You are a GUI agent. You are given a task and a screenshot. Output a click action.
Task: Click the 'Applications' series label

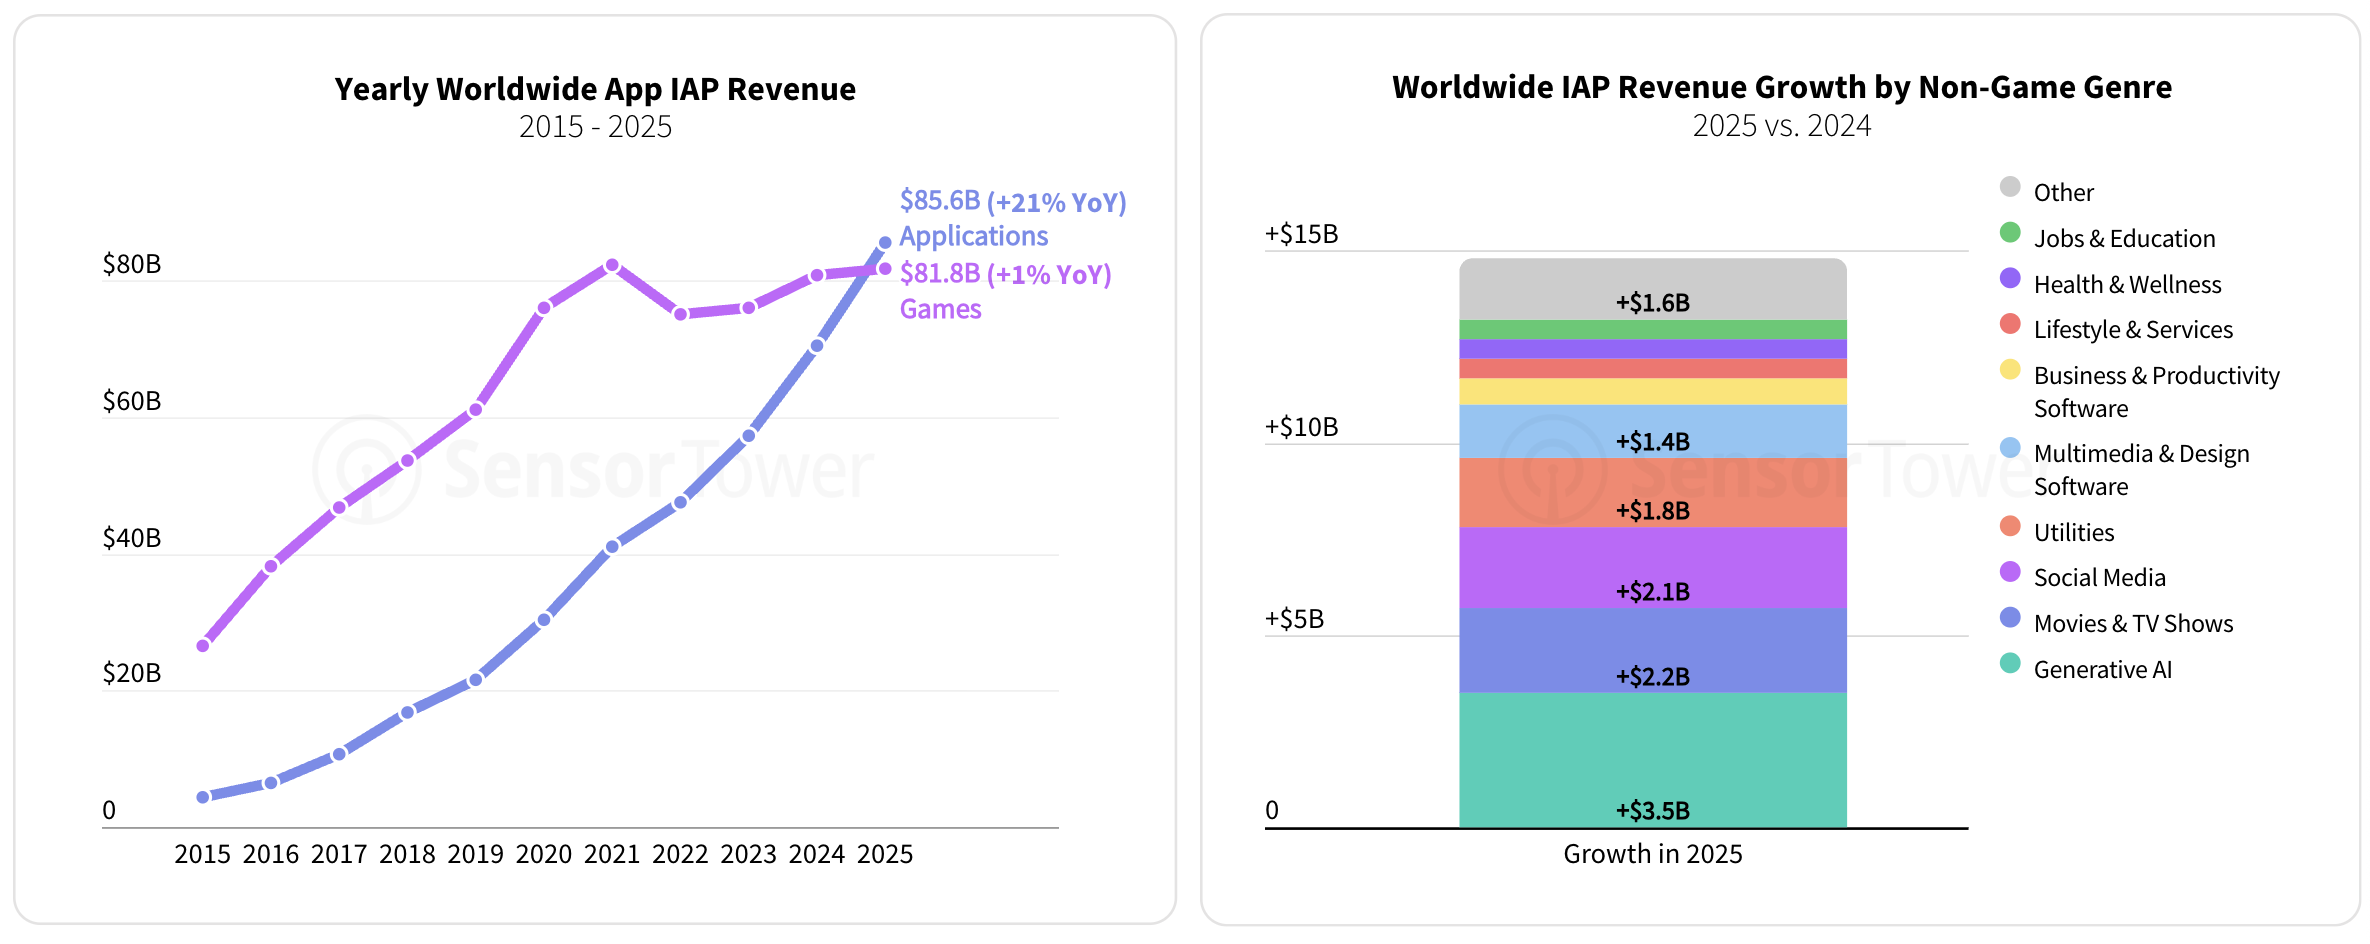click(974, 236)
